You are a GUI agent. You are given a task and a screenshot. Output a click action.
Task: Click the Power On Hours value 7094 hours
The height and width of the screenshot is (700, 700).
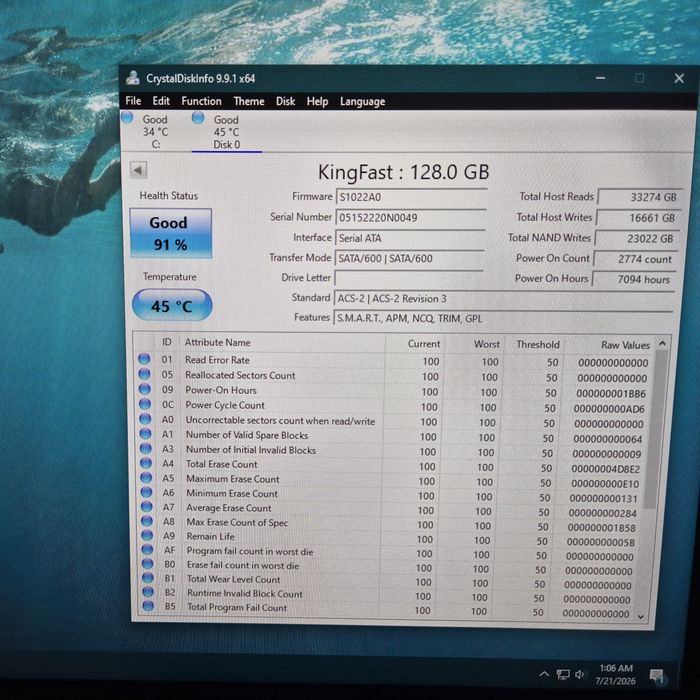[x=634, y=279]
